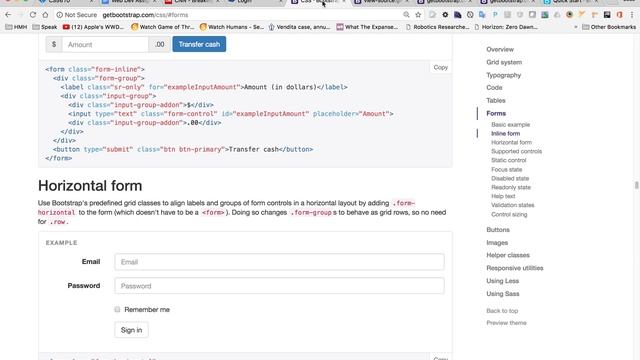Go to Using Sass in sidebar
Screen dimensions: 640x360
coord(503,294)
